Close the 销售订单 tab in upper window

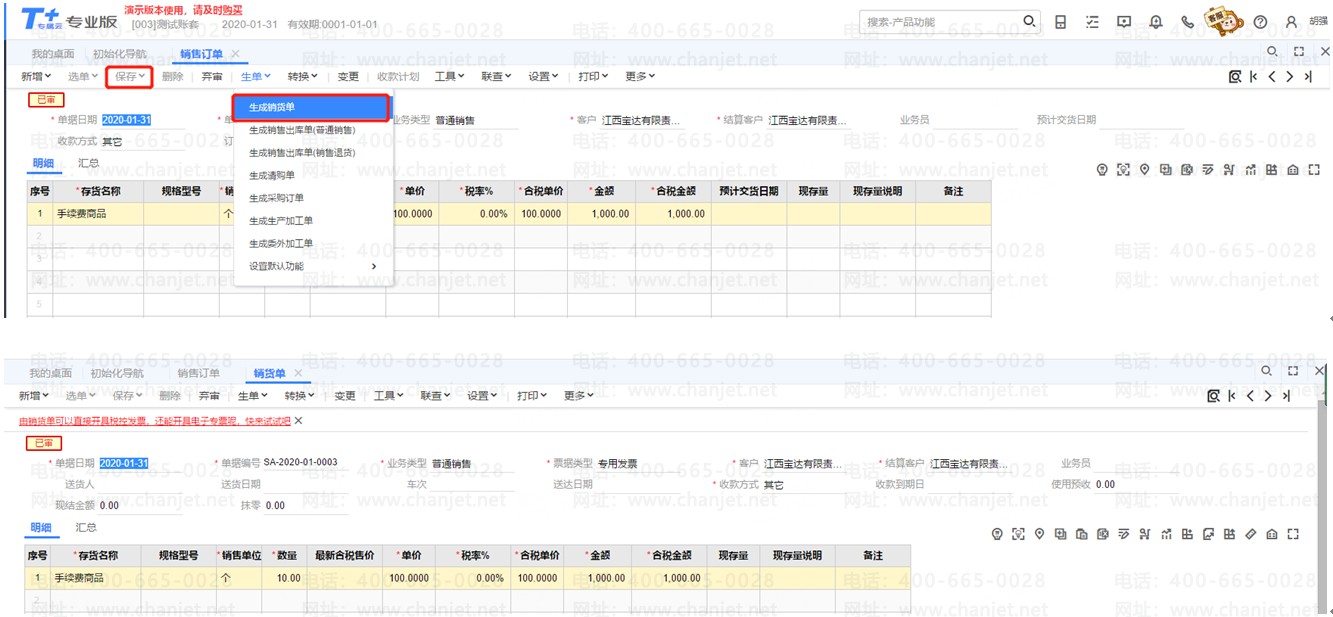[235, 54]
